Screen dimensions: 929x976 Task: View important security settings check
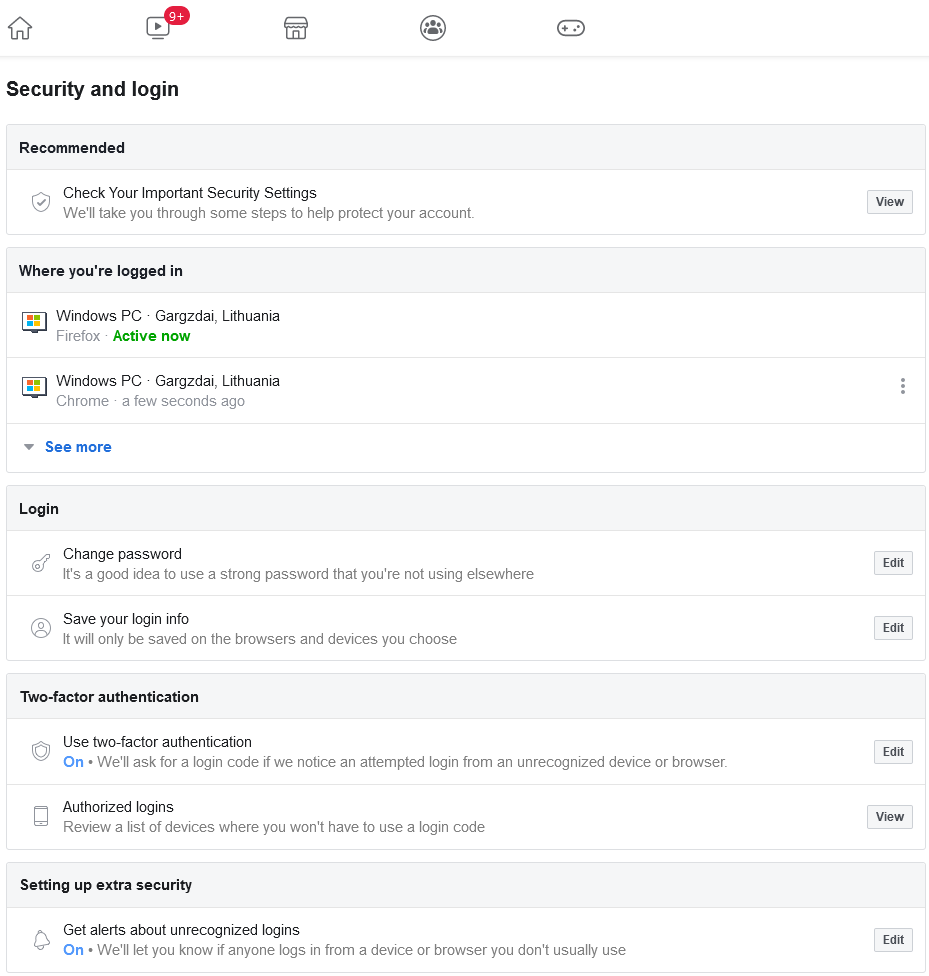[889, 202]
